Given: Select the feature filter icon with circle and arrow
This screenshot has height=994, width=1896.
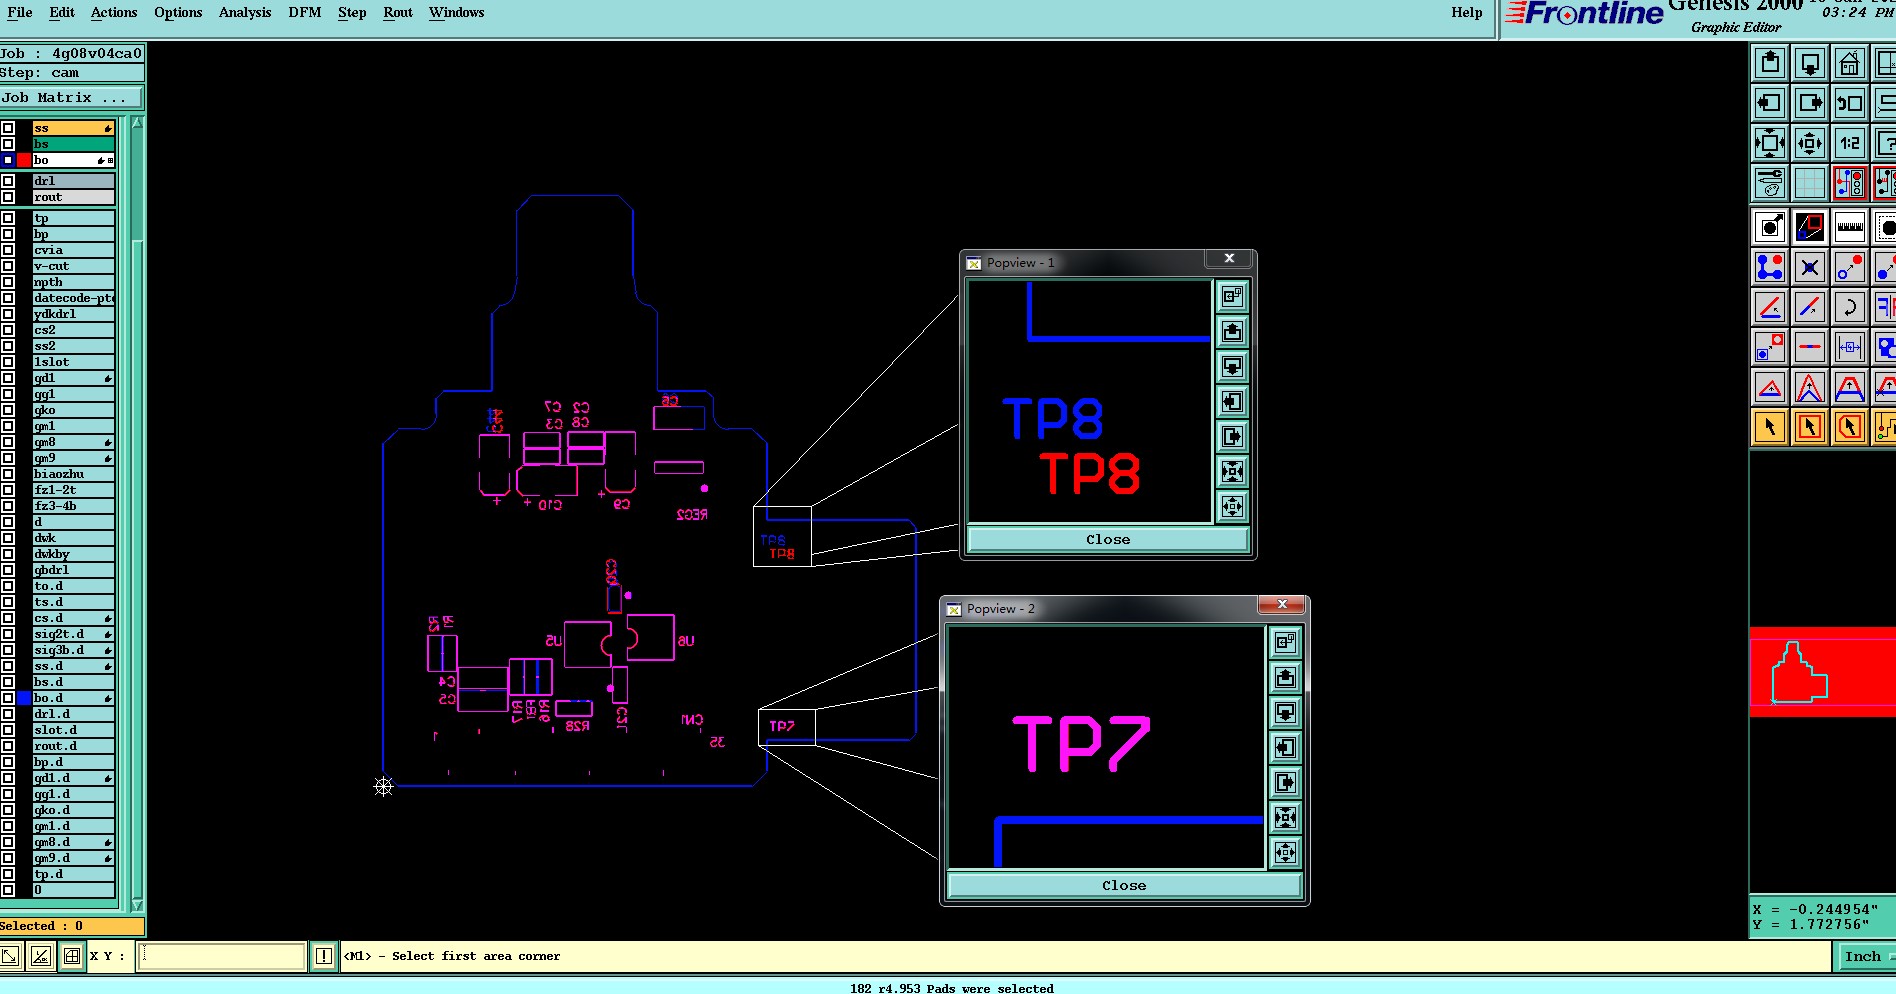Looking at the screenshot, I should (1770, 227).
